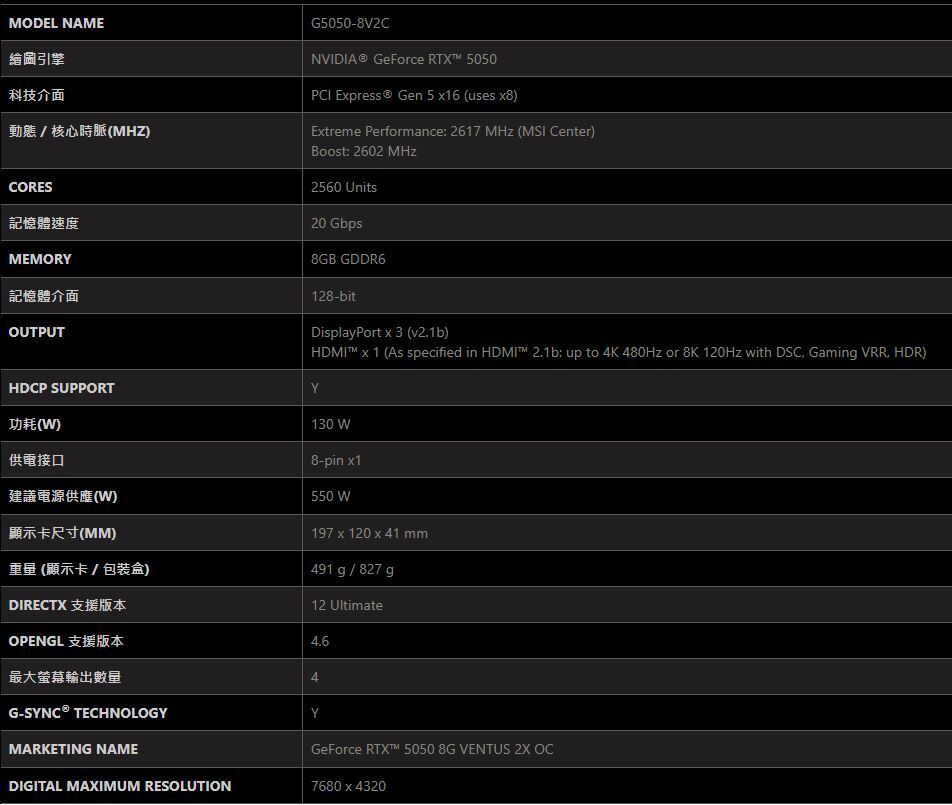Select the PCI Express Gen 5 x16 text
Viewport: 952px width, 805px height.
coord(414,95)
